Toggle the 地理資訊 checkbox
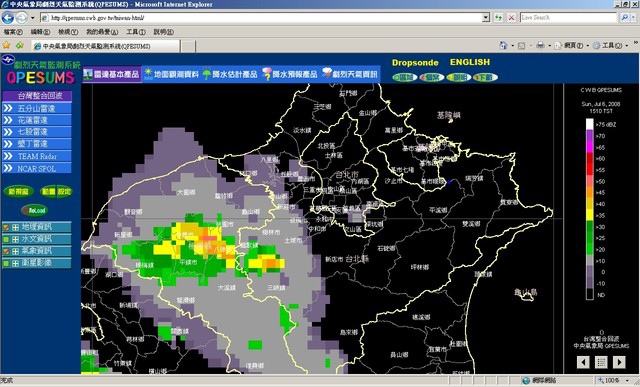Viewport: 640px width, 387px height. point(6,227)
